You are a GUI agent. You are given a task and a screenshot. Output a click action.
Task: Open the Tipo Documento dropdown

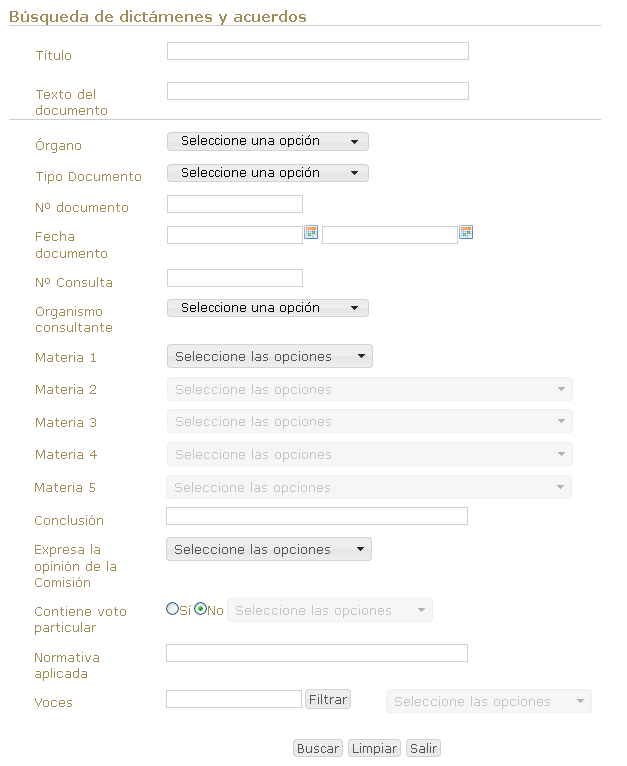pyautogui.click(x=268, y=173)
